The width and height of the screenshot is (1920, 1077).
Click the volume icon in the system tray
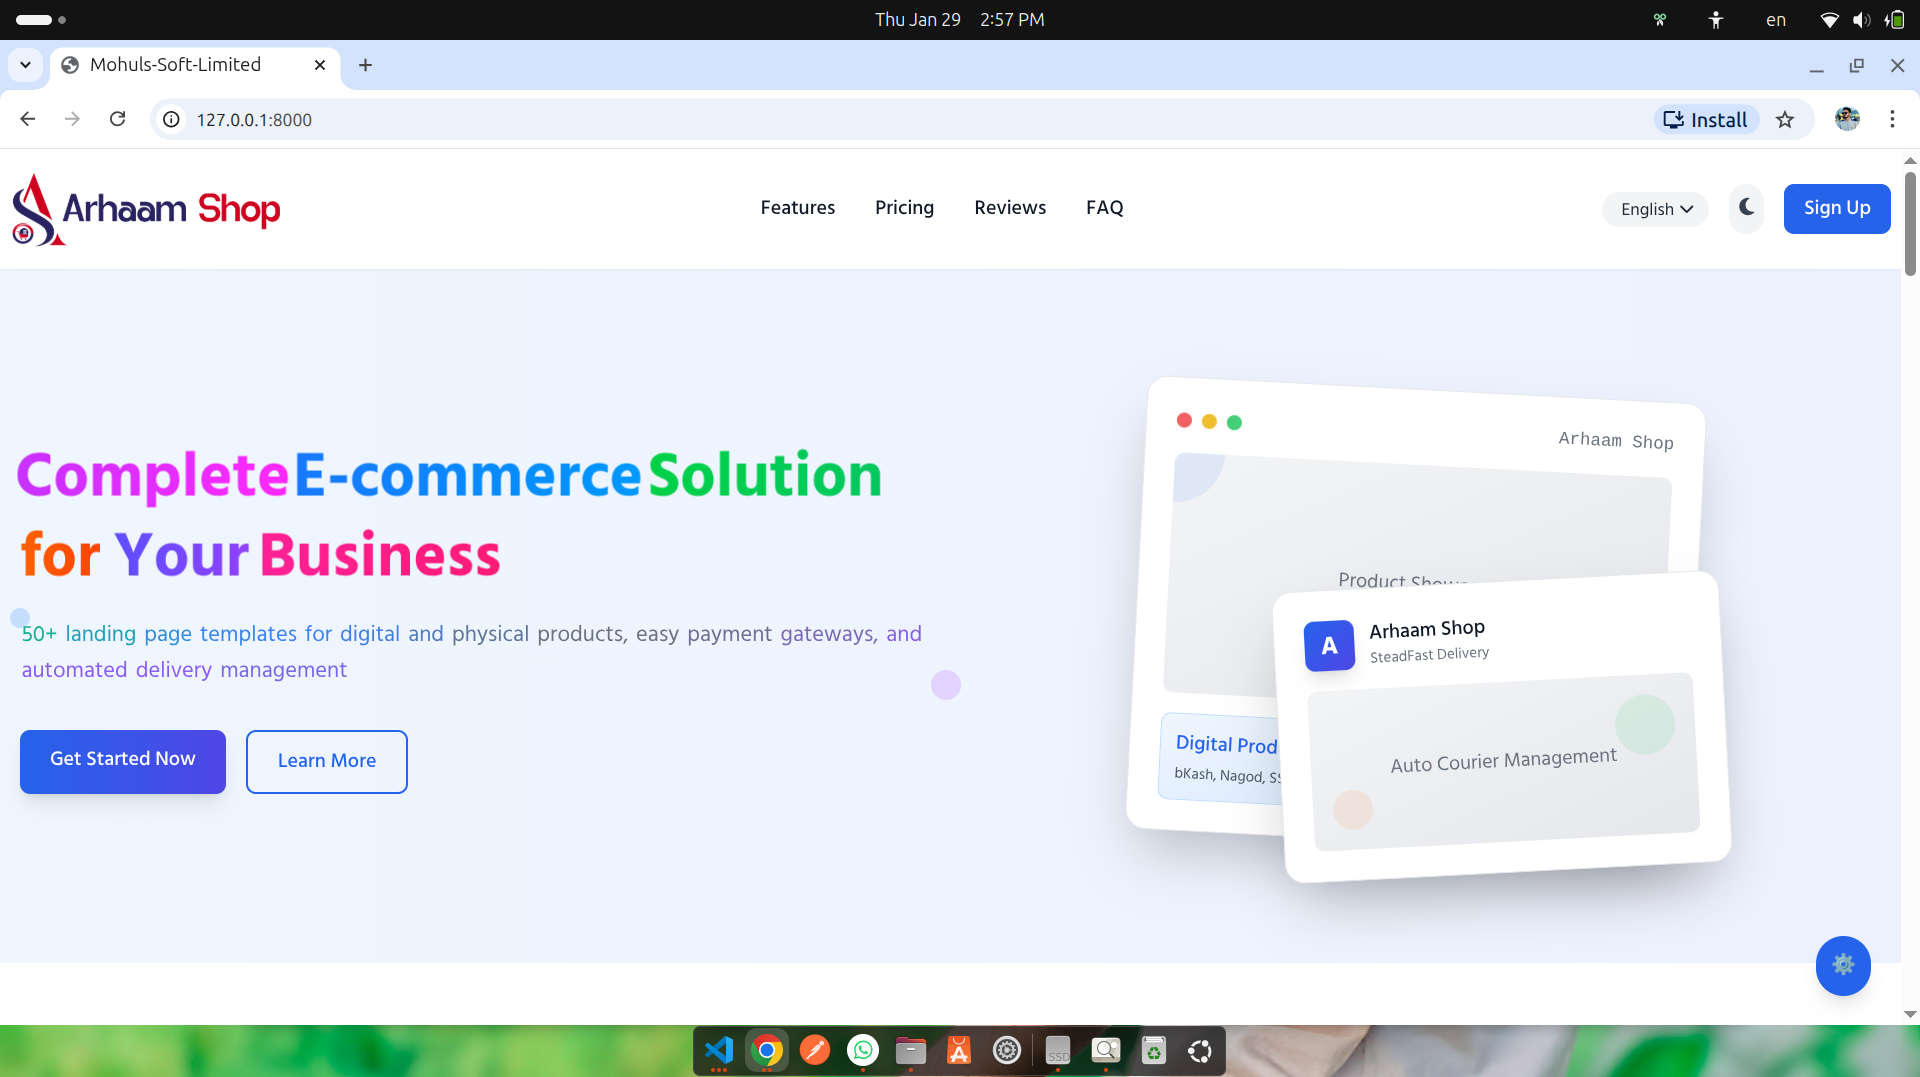[1861, 20]
